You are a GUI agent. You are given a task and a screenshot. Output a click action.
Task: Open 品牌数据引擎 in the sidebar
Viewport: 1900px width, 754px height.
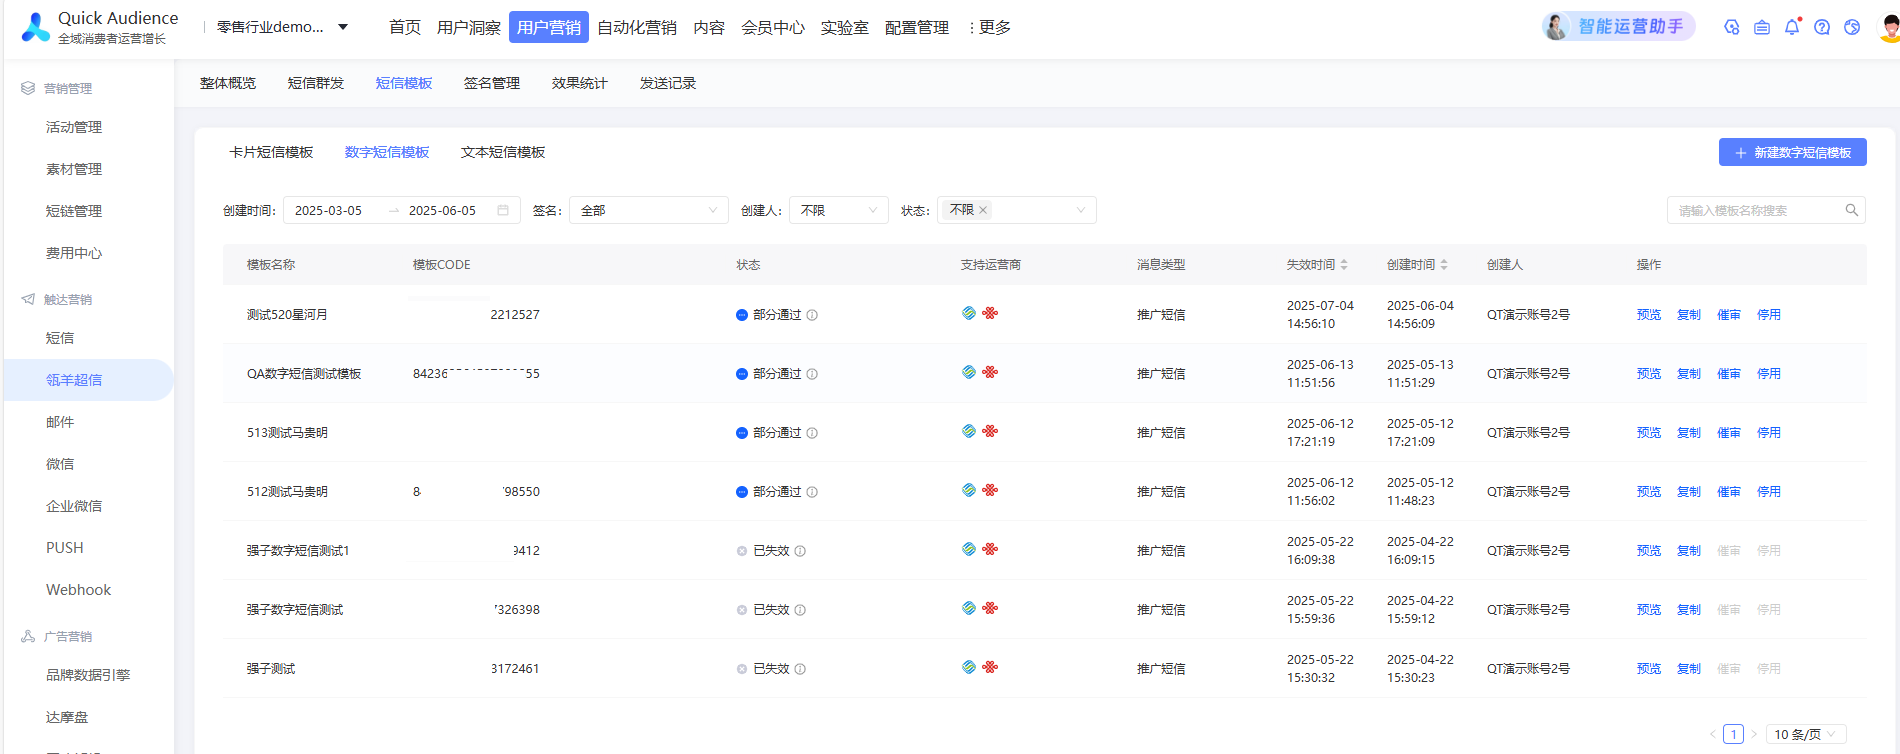pyautogui.click(x=88, y=675)
